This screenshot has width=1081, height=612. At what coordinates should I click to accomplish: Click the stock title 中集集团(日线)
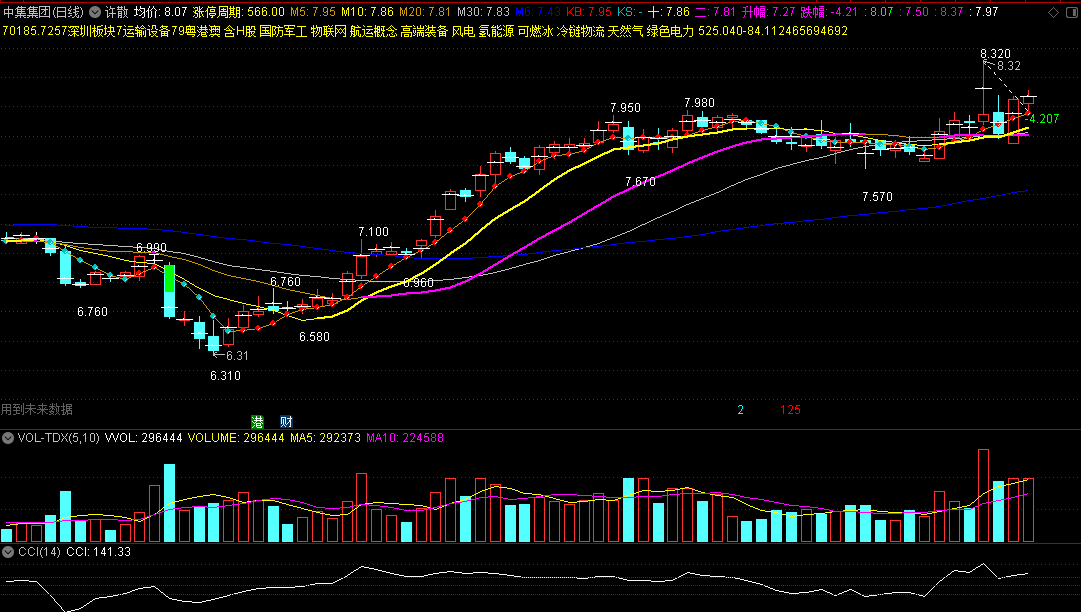pyautogui.click(x=44, y=12)
